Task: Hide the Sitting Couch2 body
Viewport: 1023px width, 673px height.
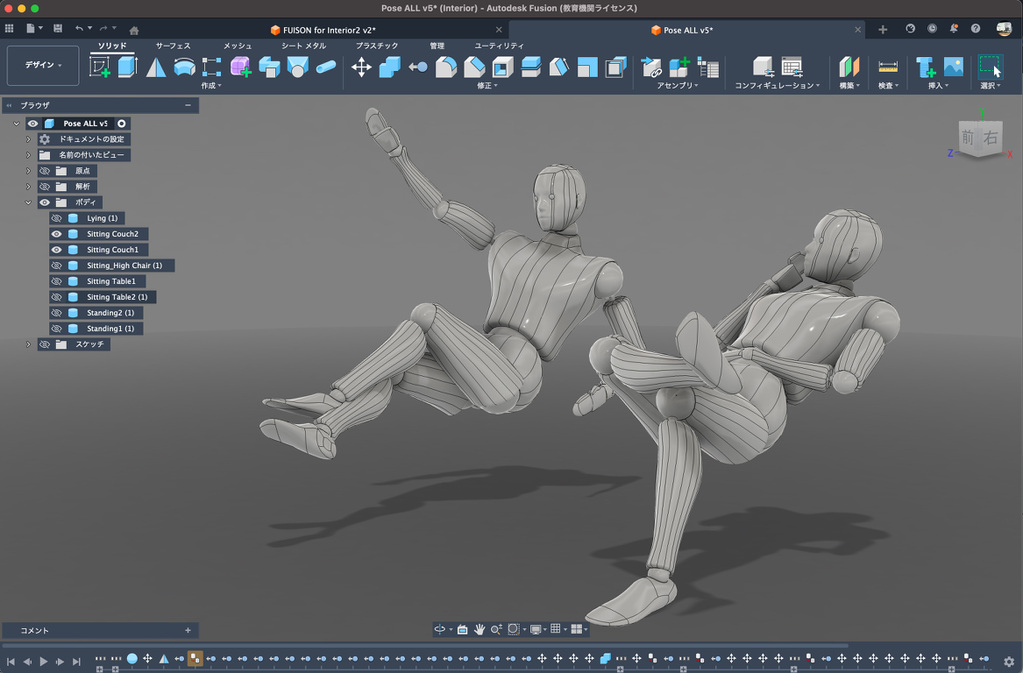Action: click(x=56, y=234)
